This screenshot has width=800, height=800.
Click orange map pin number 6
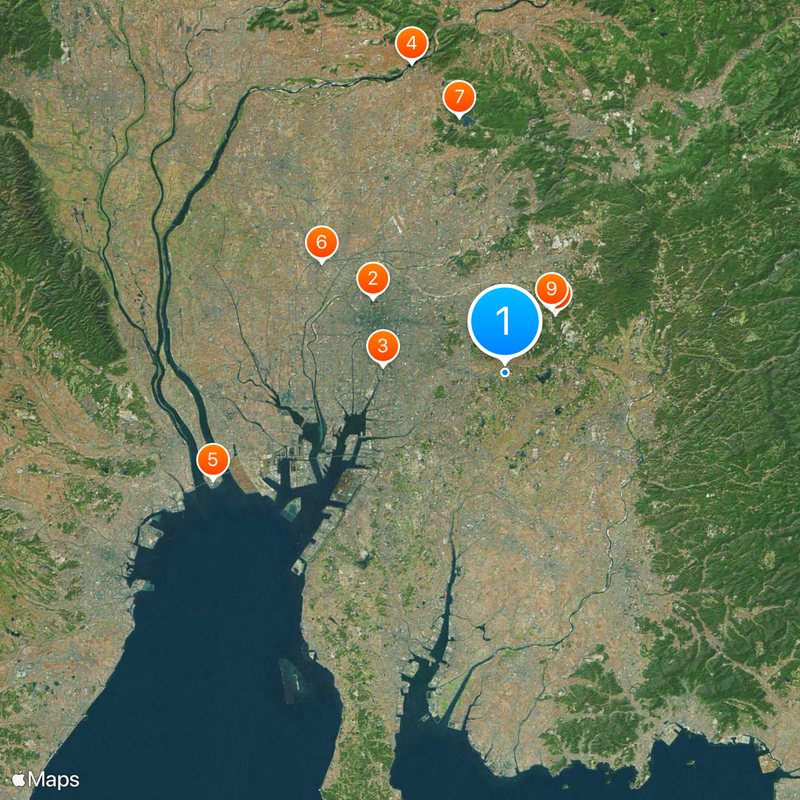[321, 242]
